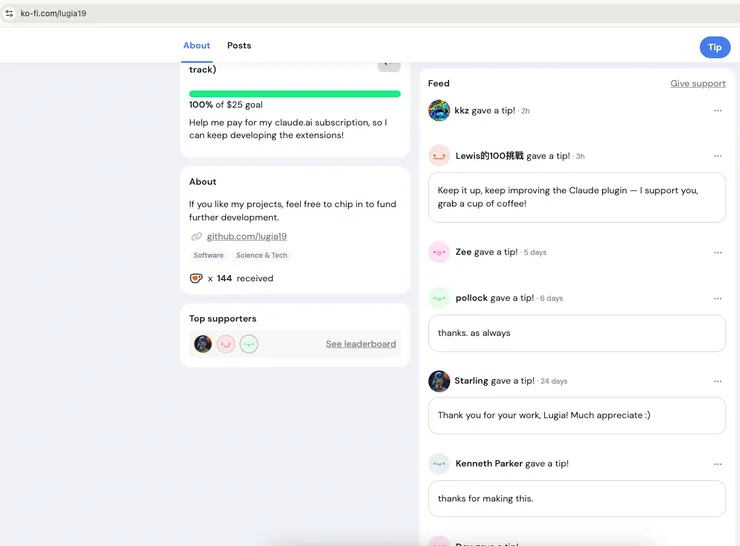Click the "Keep it up" message from Lewis
Screen dimensions: 740x546
click(x=577, y=197)
